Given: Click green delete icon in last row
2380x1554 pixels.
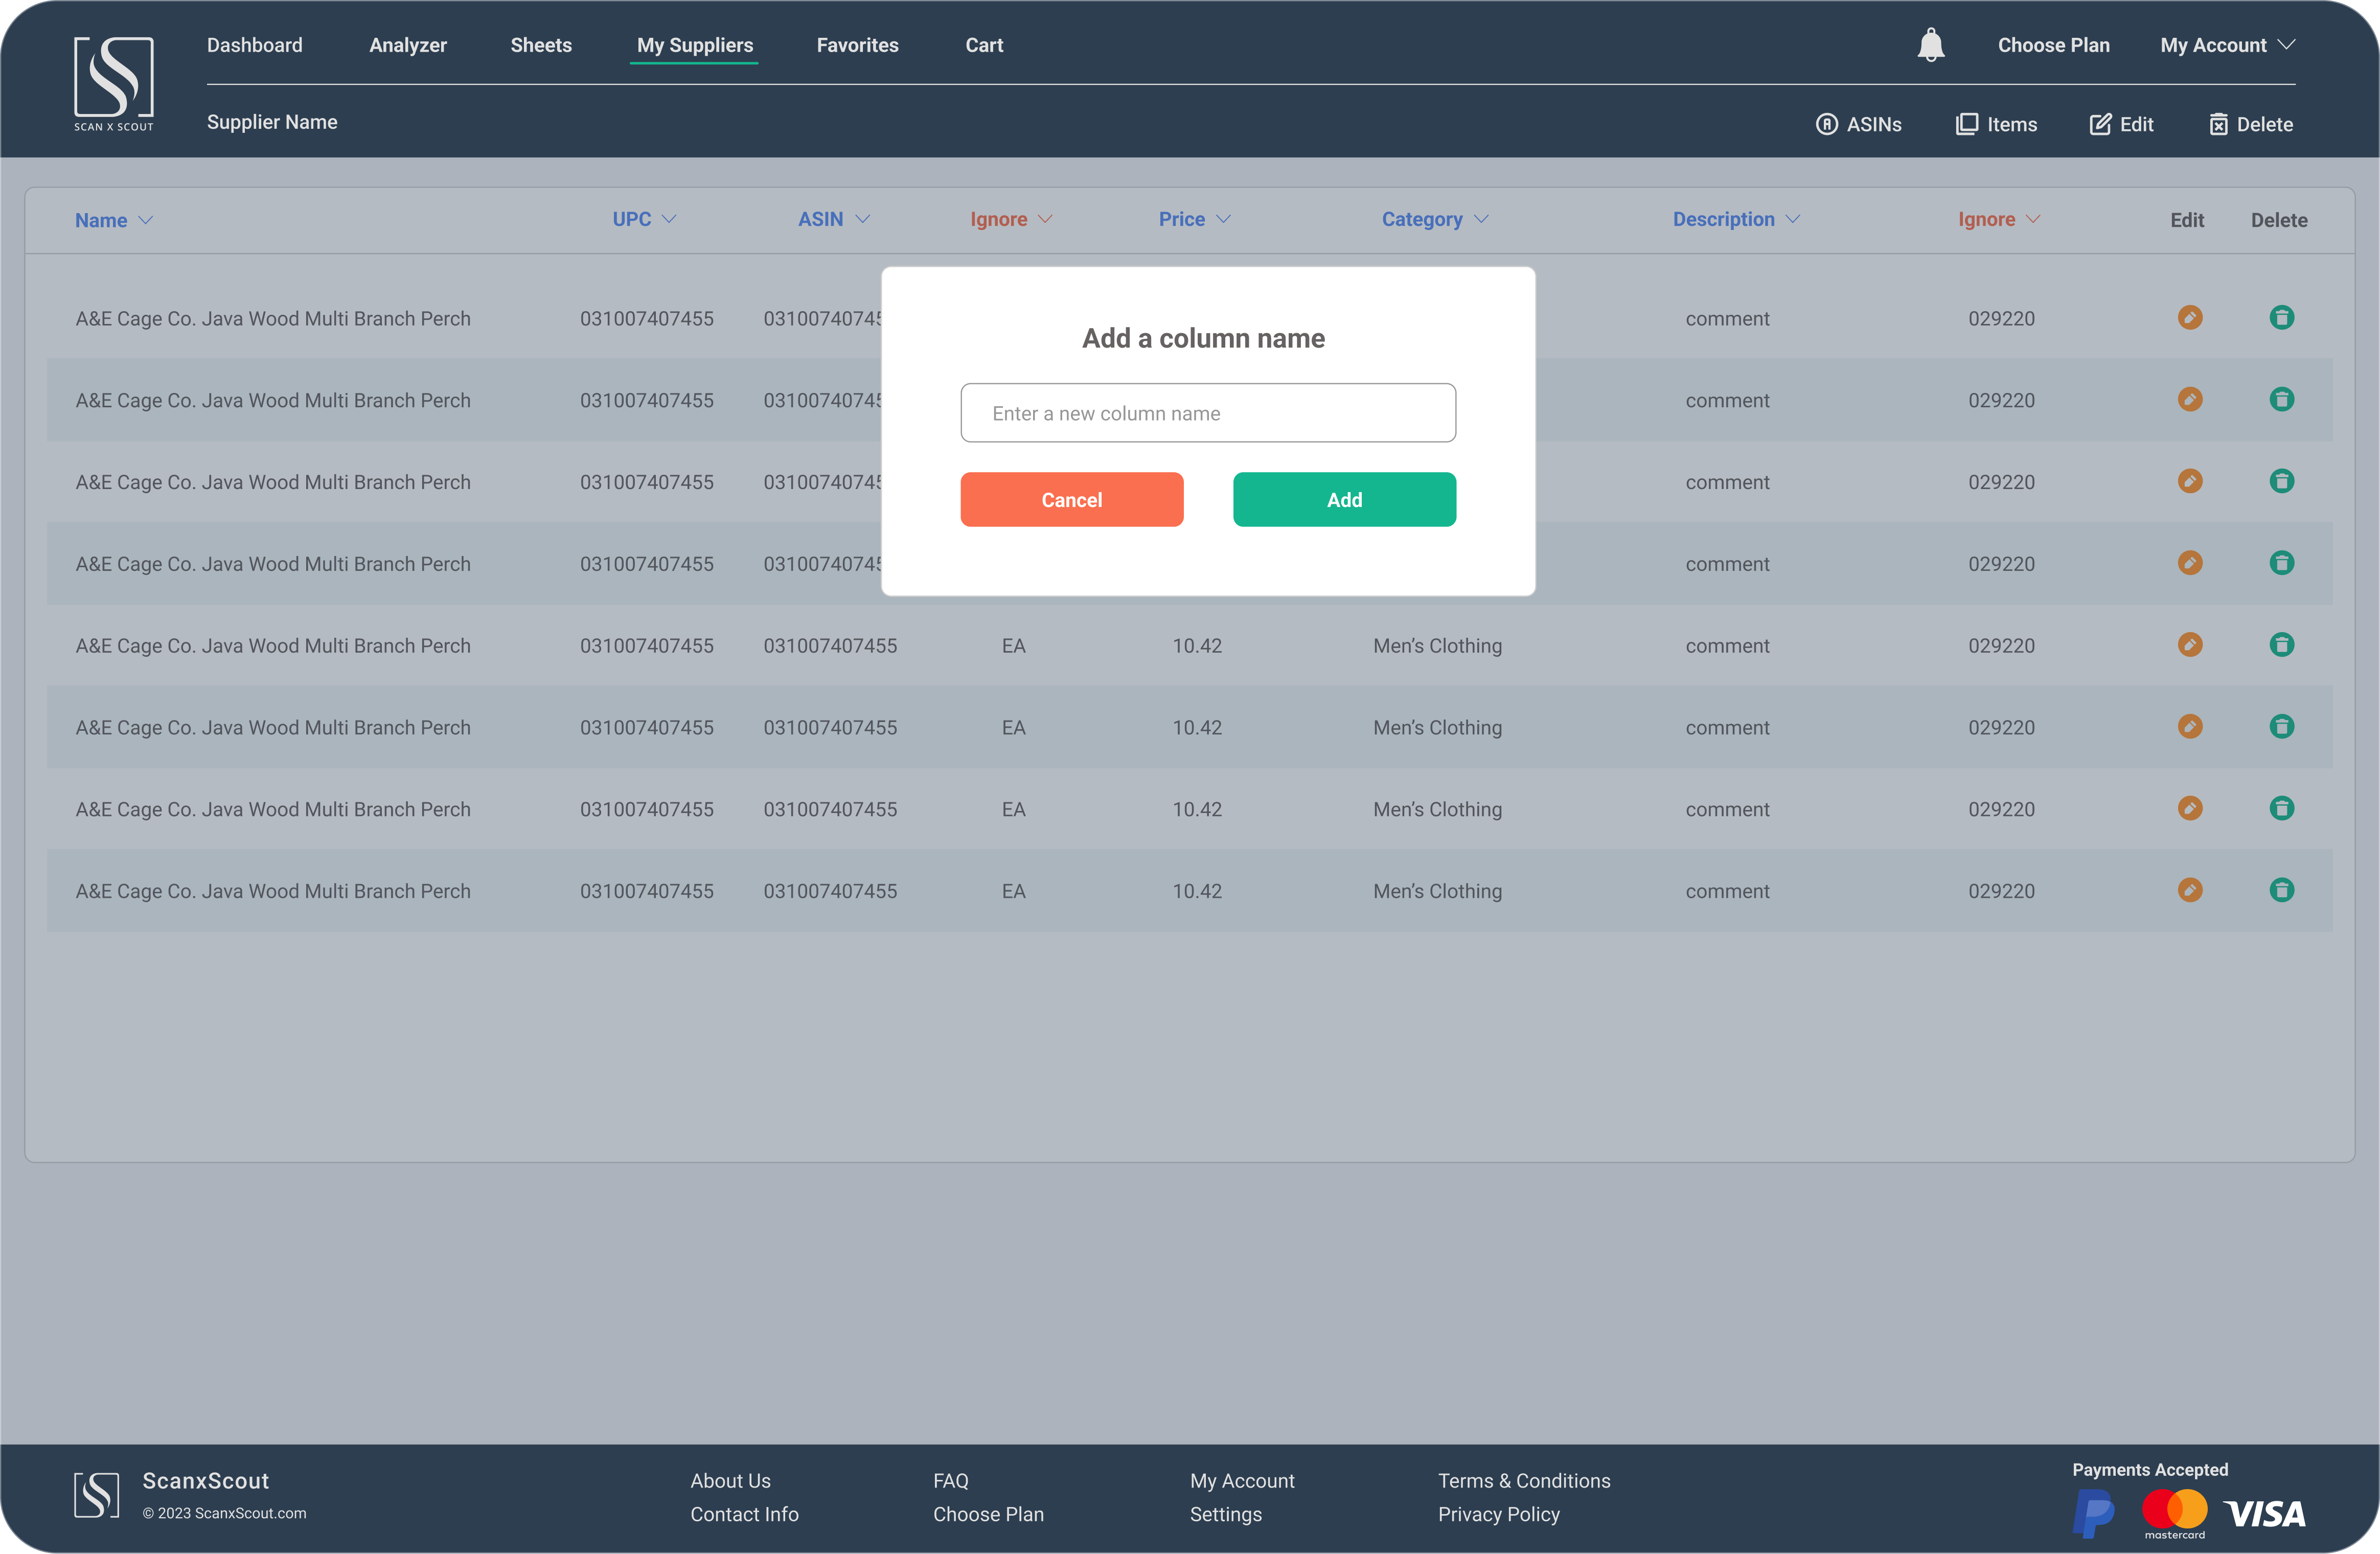Looking at the screenshot, I should 2281,890.
